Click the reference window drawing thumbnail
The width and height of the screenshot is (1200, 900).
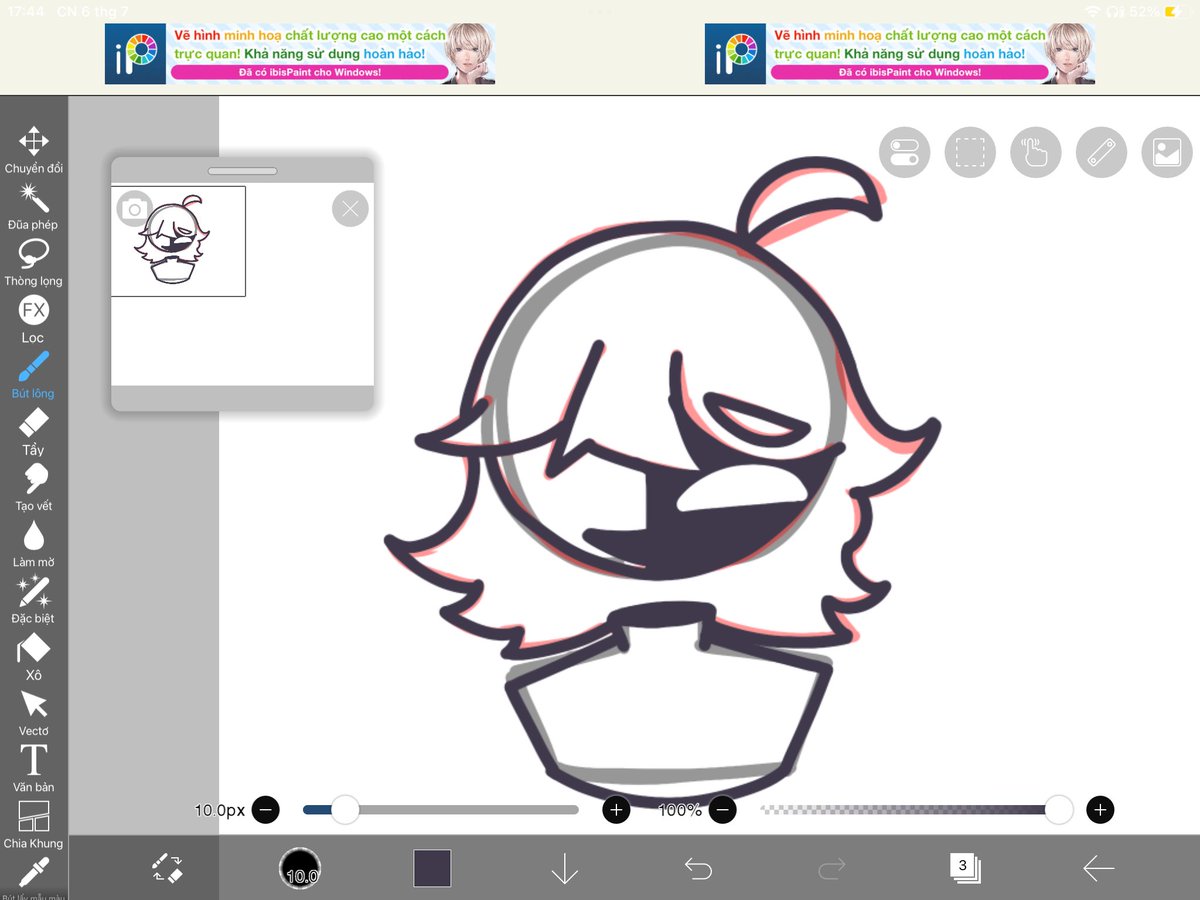[178, 241]
